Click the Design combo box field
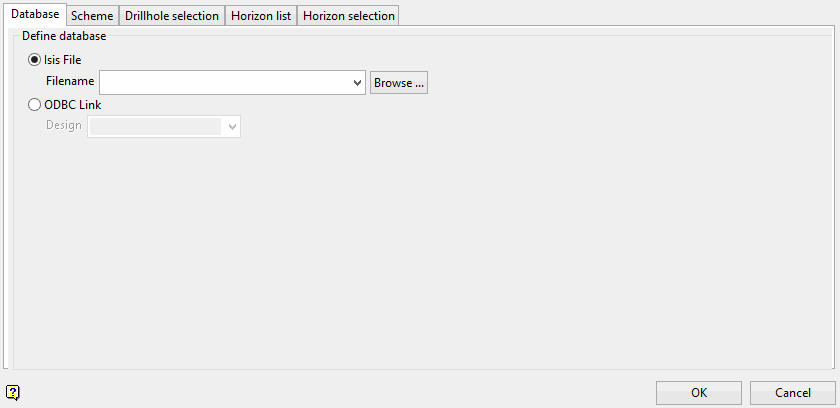Viewport: 840px width, 408px height. (x=156, y=126)
